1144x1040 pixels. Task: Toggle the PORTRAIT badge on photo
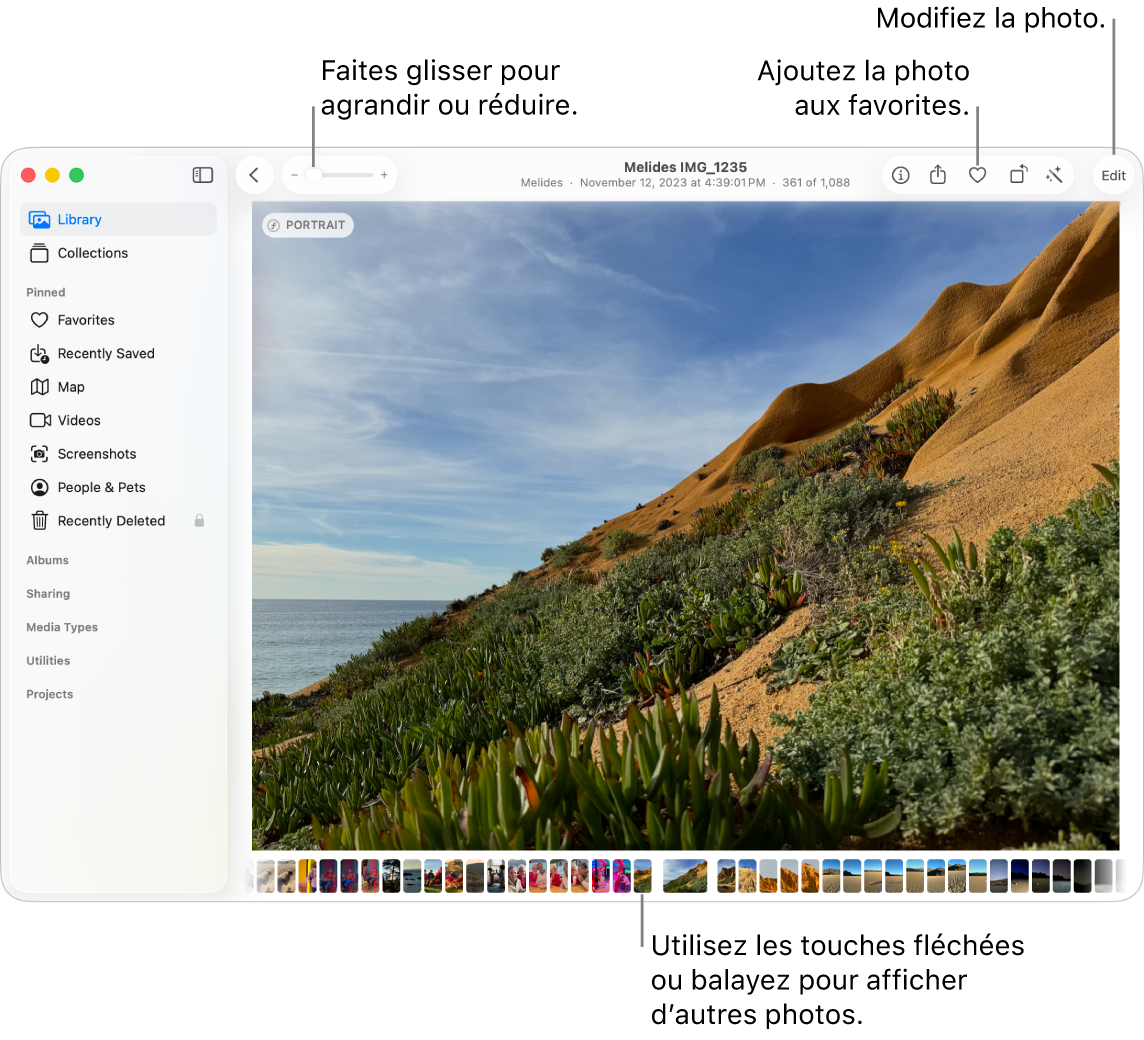(308, 225)
